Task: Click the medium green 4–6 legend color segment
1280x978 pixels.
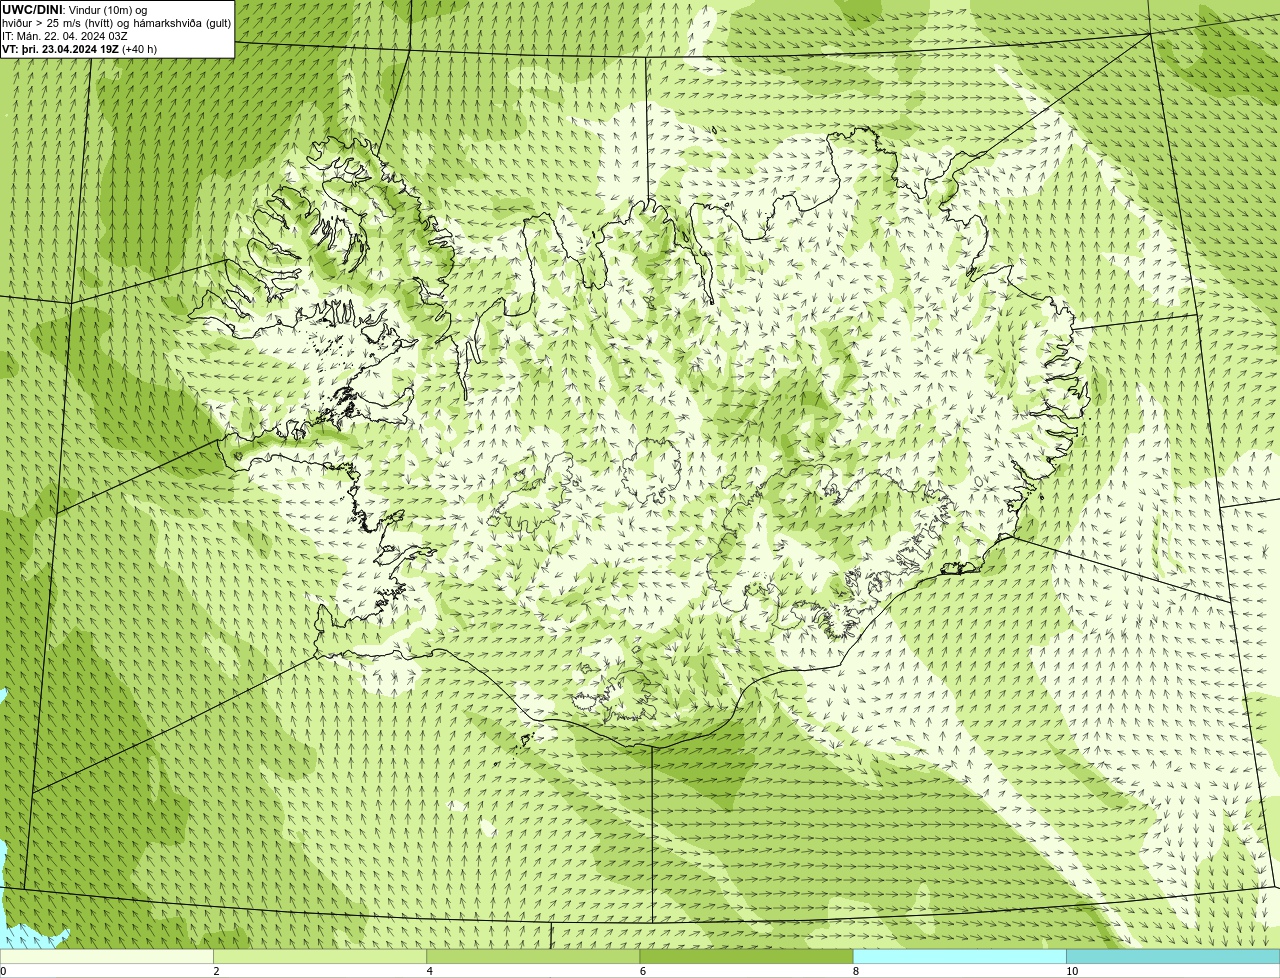Action: (533, 956)
